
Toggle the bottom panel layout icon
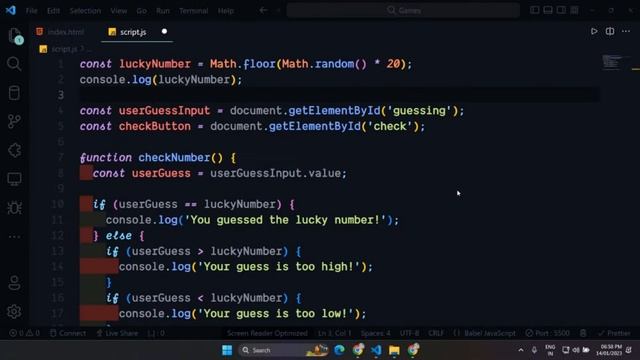tap(548, 10)
